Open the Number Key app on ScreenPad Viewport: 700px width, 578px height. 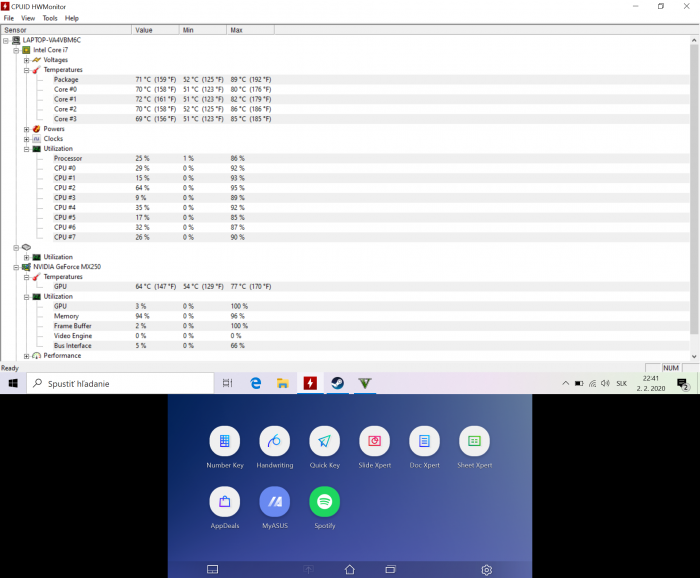point(224,441)
